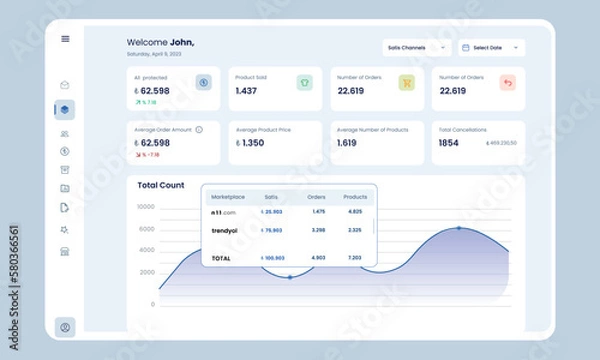
Task: Click the Welcome John heading
Action: (160, 42)
